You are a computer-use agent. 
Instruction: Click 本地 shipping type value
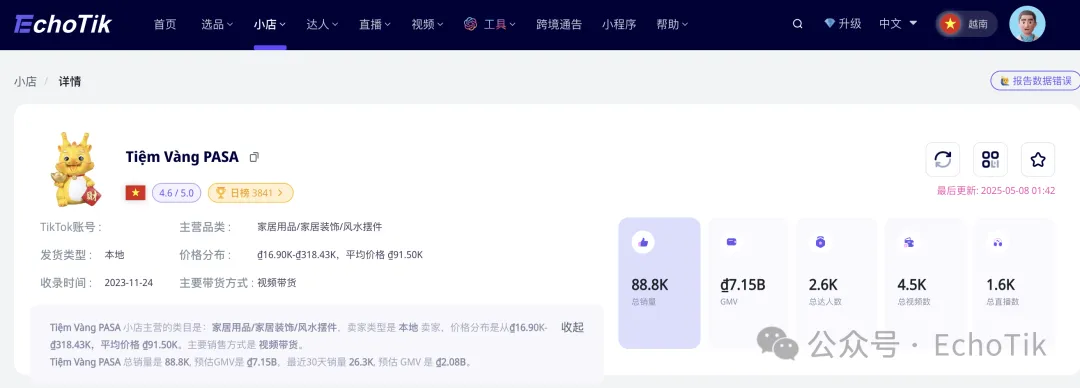pos(114,255)
